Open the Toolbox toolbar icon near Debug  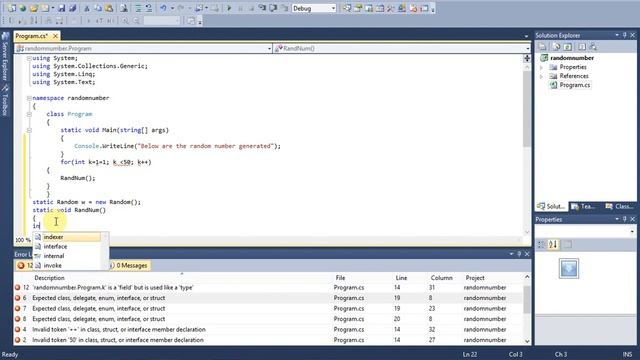click(391, 8)
